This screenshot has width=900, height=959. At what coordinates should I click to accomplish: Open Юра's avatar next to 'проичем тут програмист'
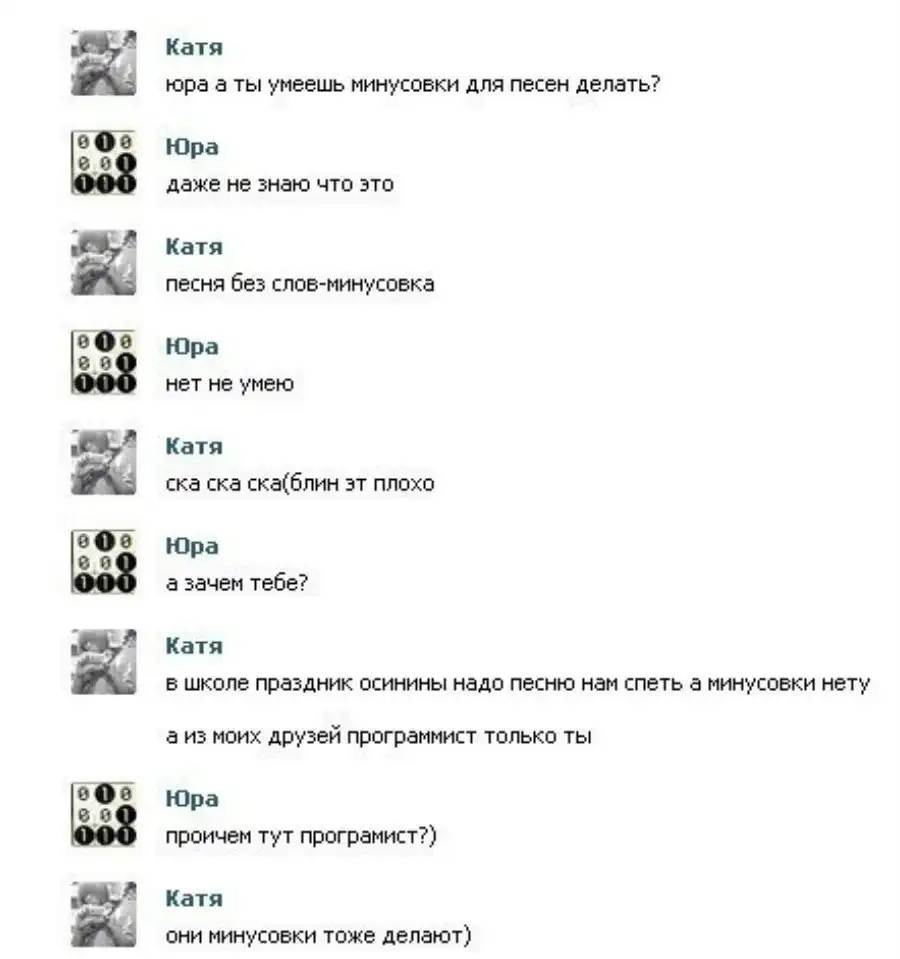[103, 814]
